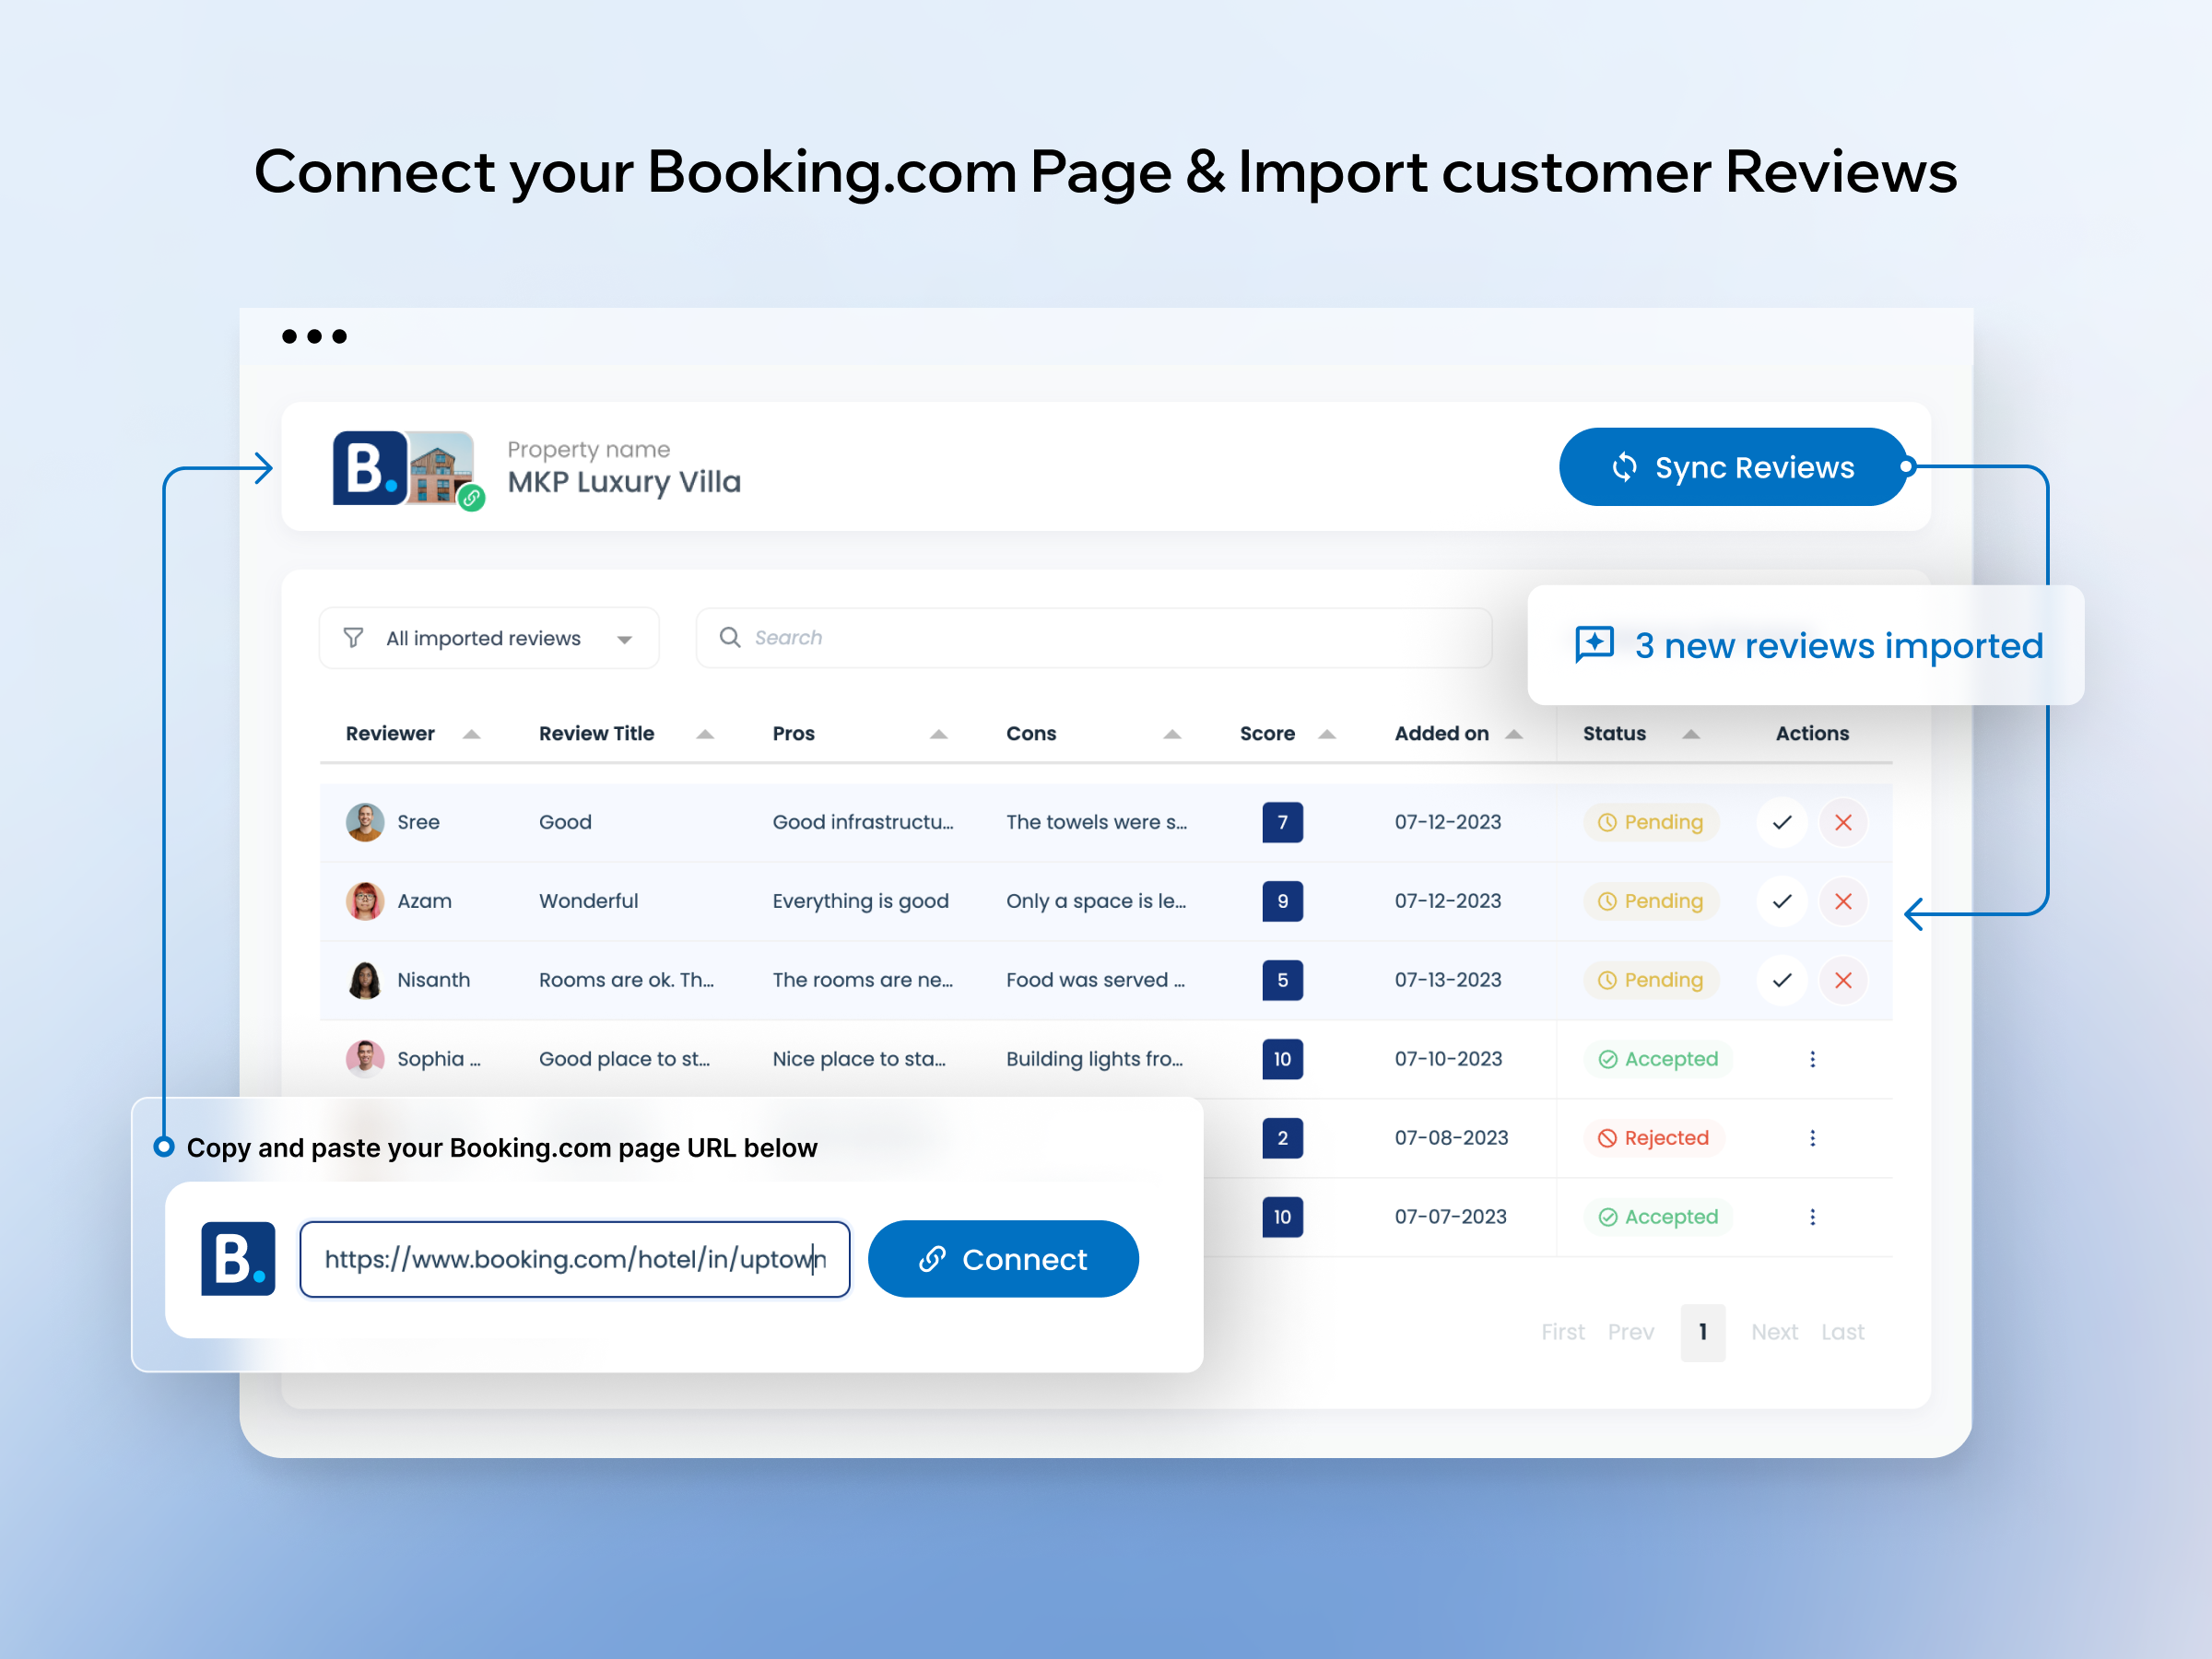Viewport: 2212px width, 1659px height.
Task: Go to Last page
Action: 1843,1332
